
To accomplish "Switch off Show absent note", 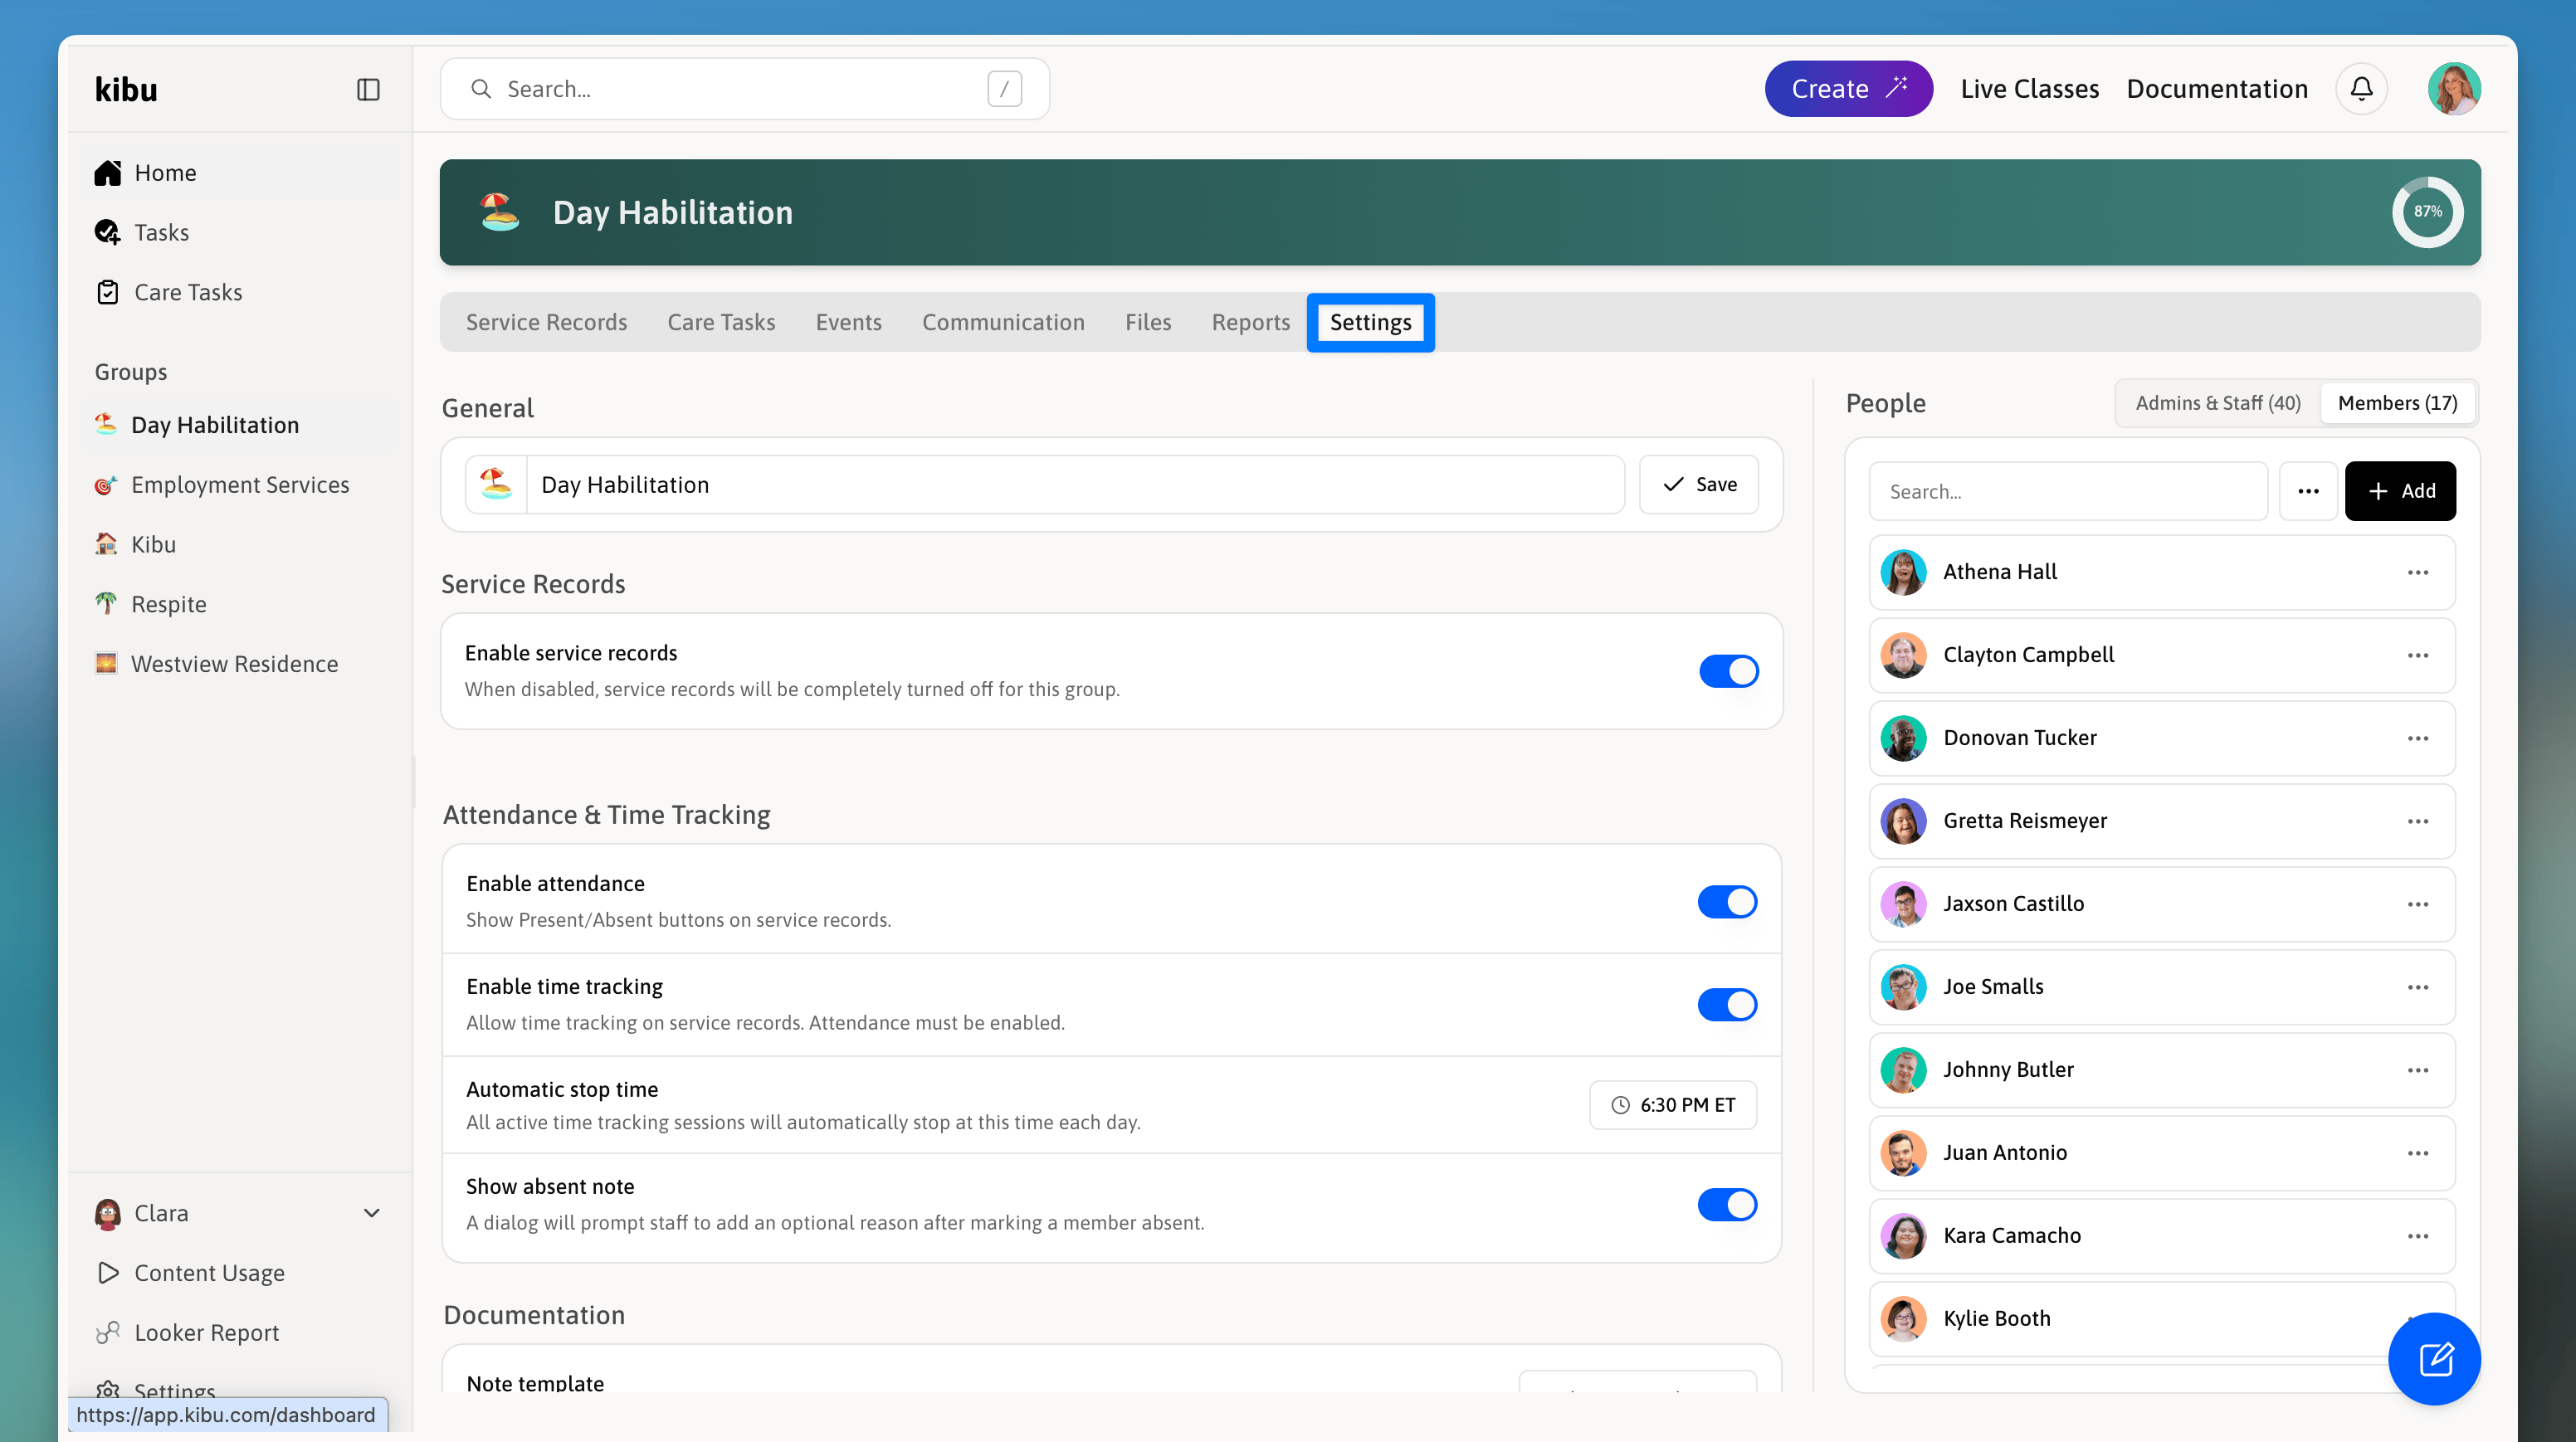I will point(1727,1205).
